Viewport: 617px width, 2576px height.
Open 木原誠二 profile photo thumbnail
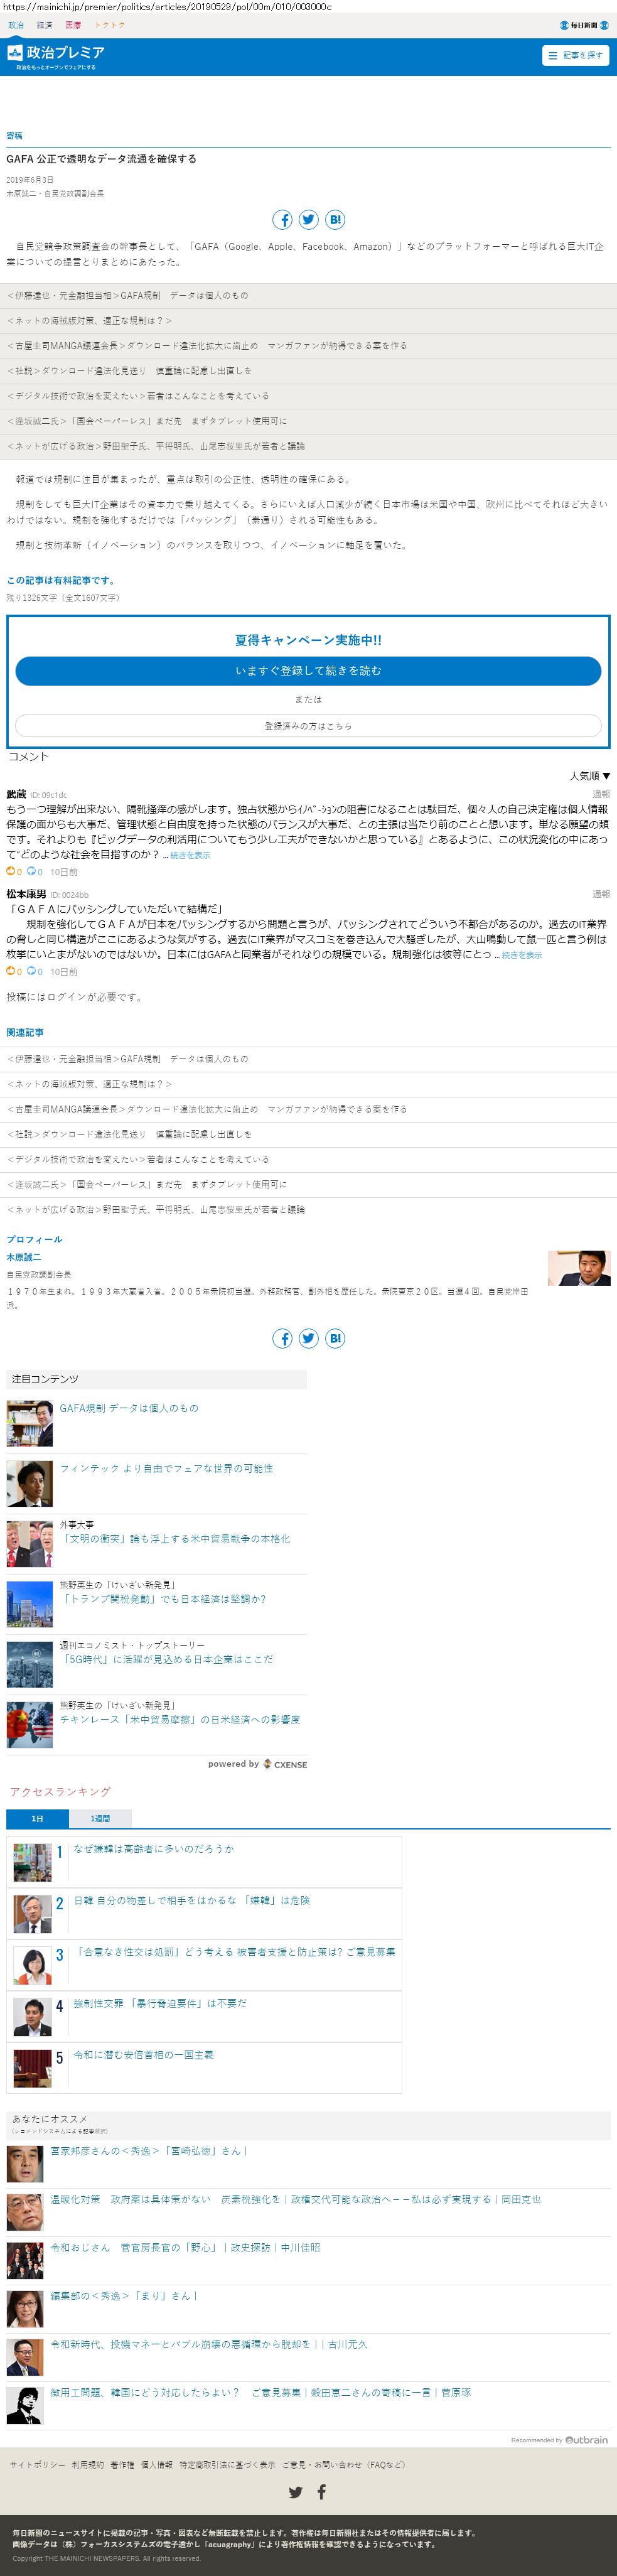pos(579,1268)
